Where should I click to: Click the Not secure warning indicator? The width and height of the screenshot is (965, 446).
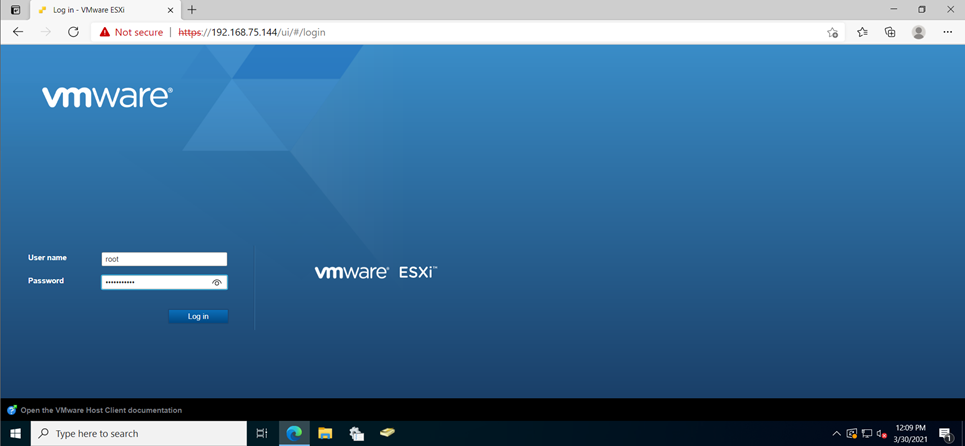click(131, 32)
